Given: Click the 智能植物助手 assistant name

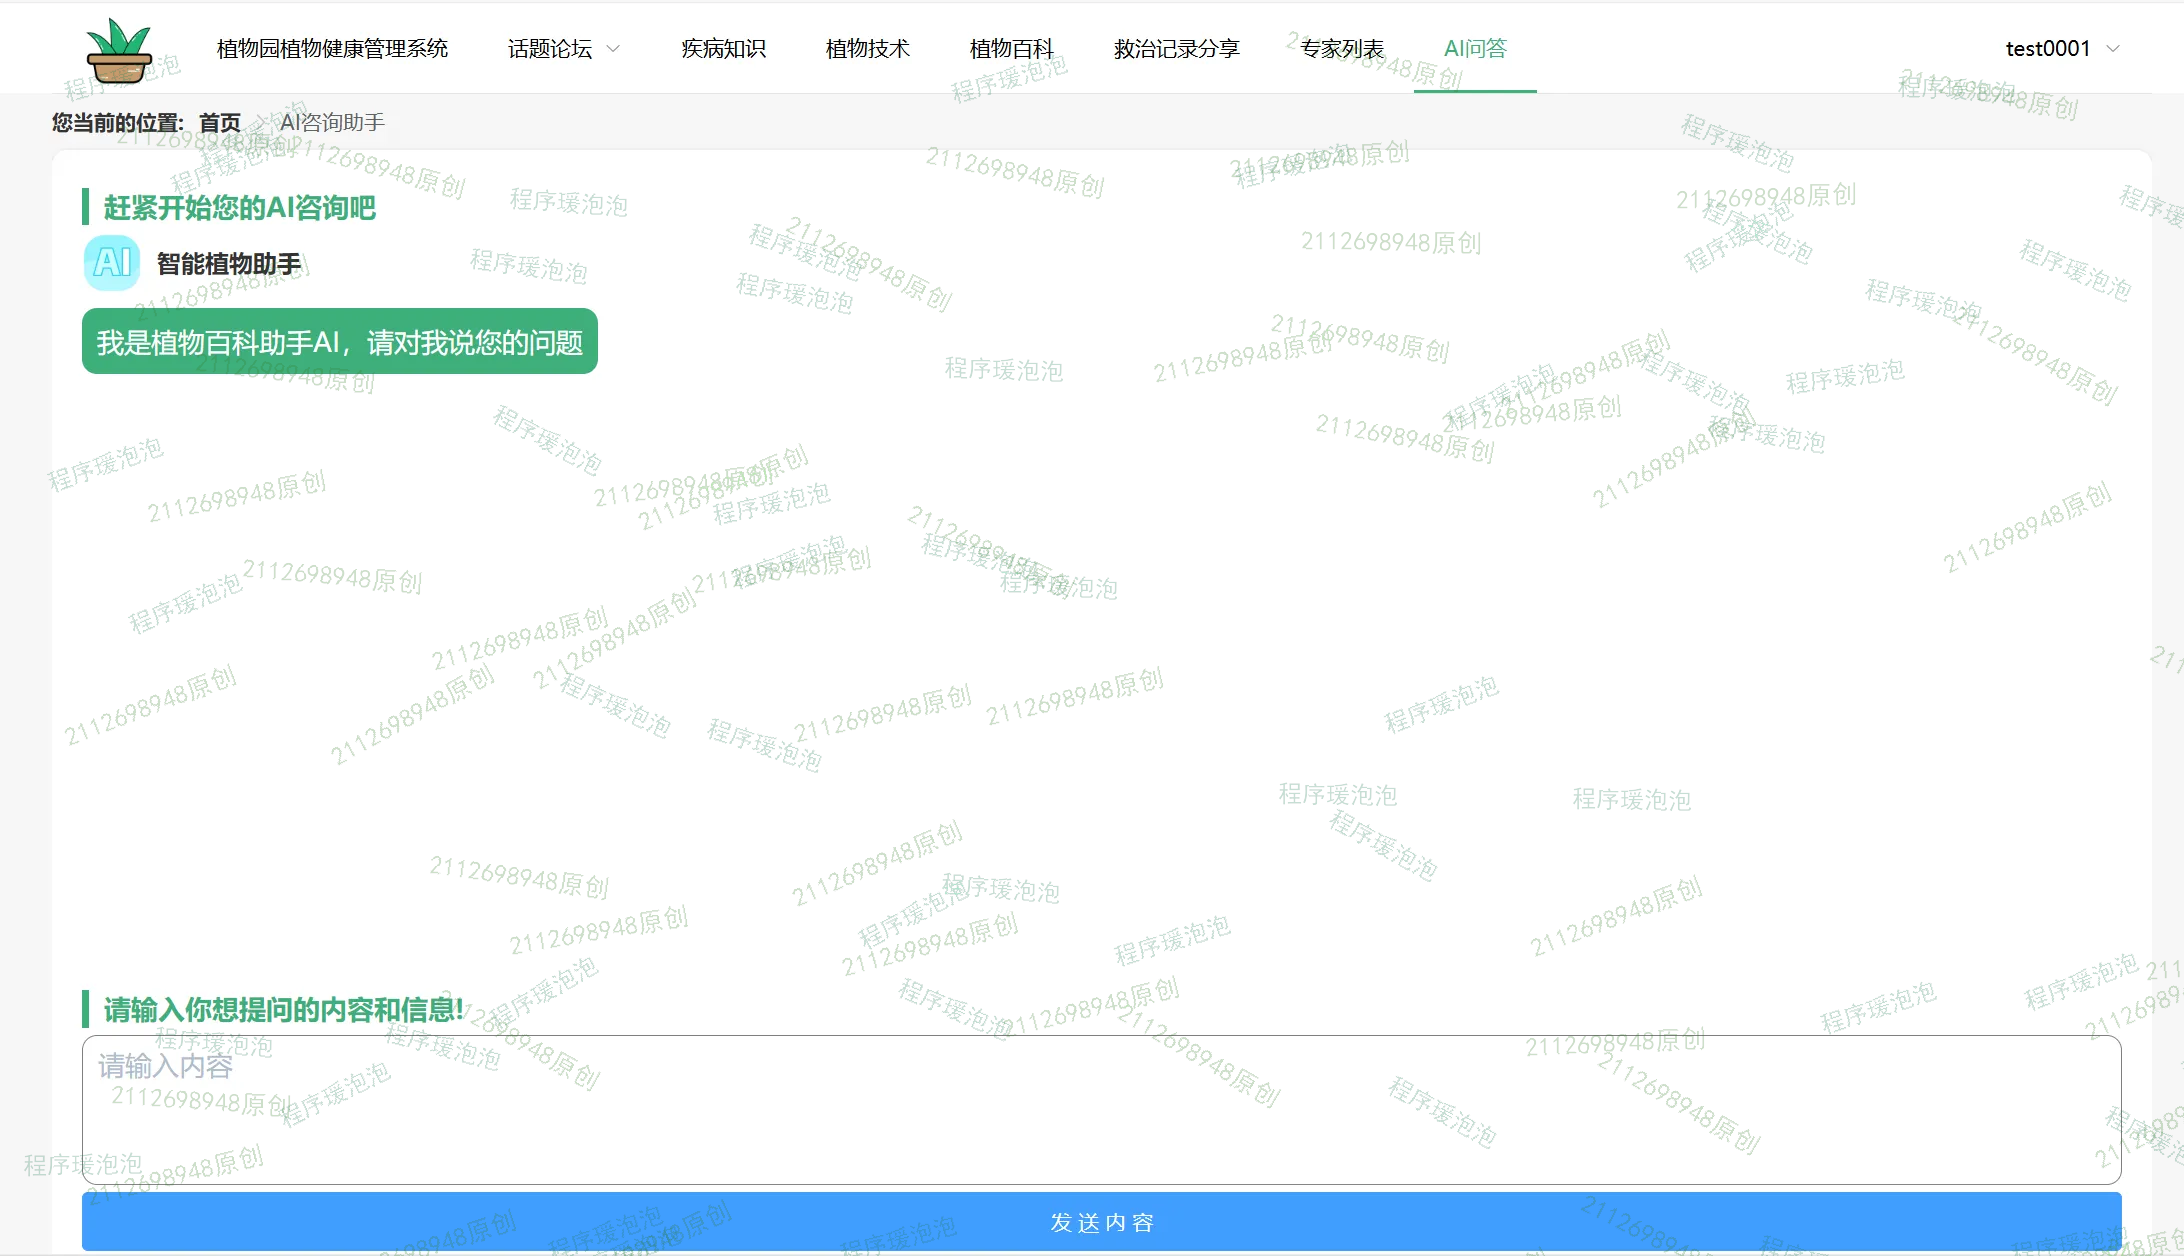Looking at the screenshot, I should 228,264.
